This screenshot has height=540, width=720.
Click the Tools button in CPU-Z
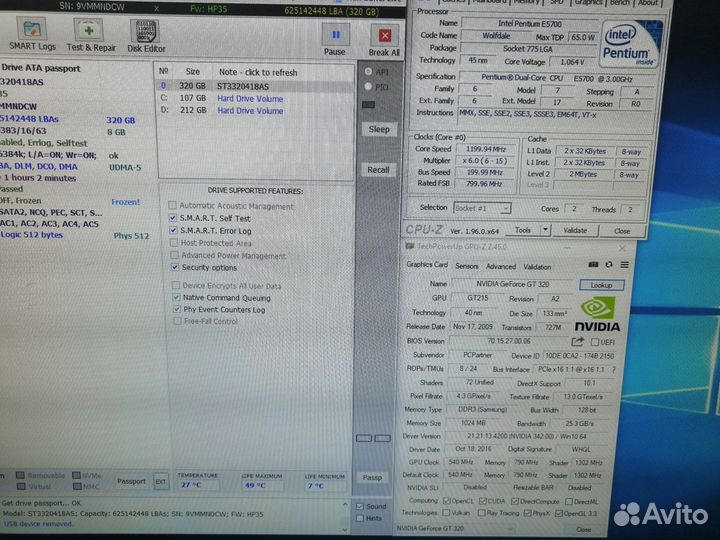(523, 230)
